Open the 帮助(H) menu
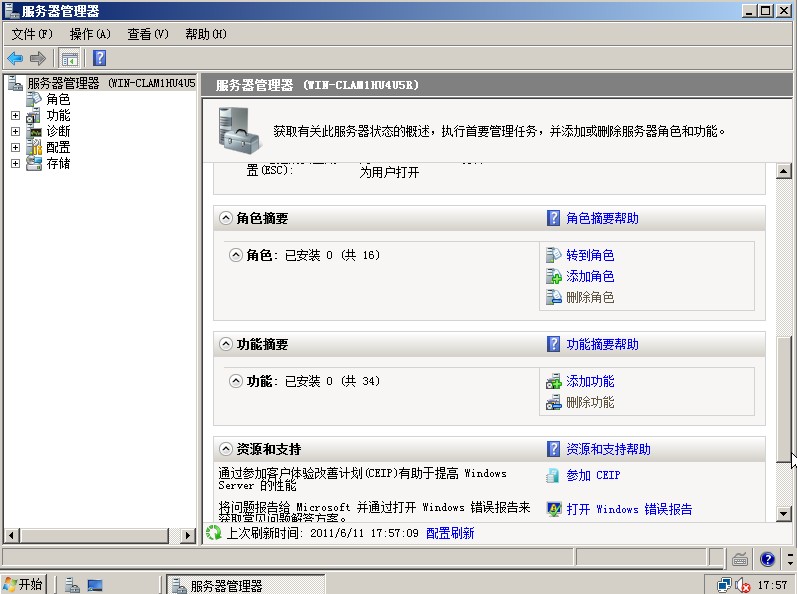 [x=206, y=34]
